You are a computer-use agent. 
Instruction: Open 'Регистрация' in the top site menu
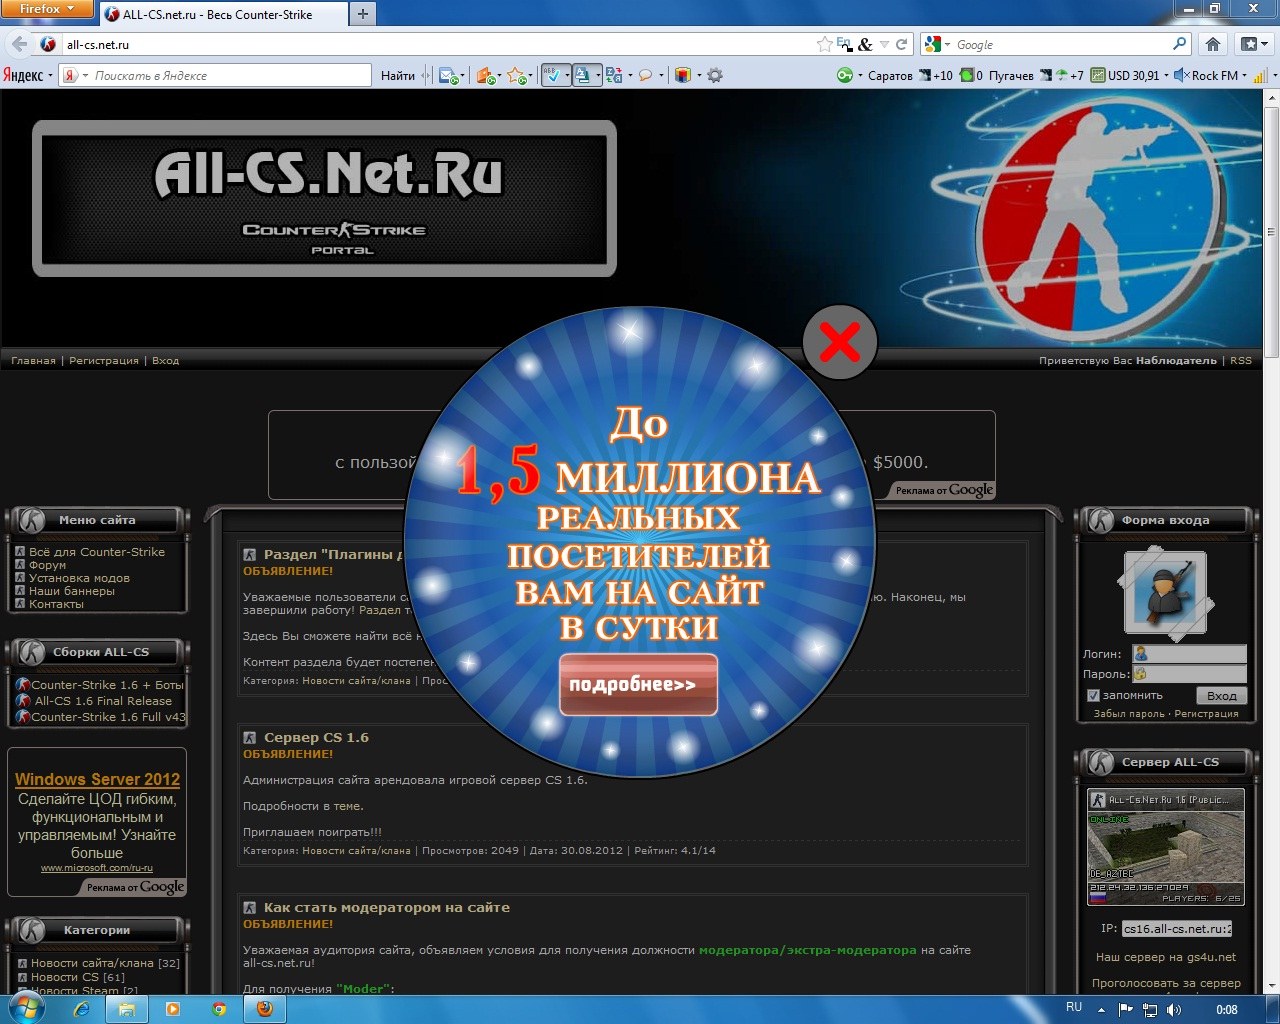104,360
